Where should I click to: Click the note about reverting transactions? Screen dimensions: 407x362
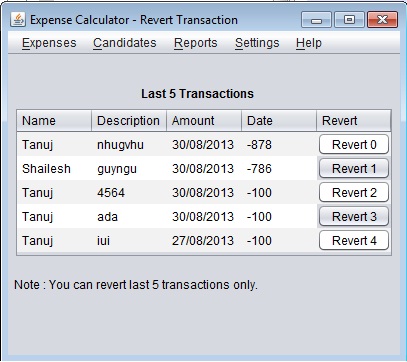136,285
